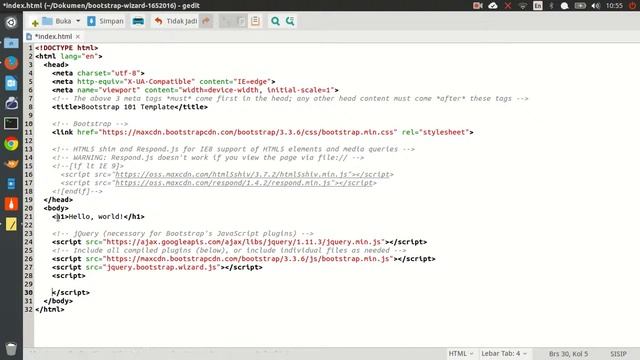Create a new document with plus icon
640x360 pixels.
tap(35, 22)
